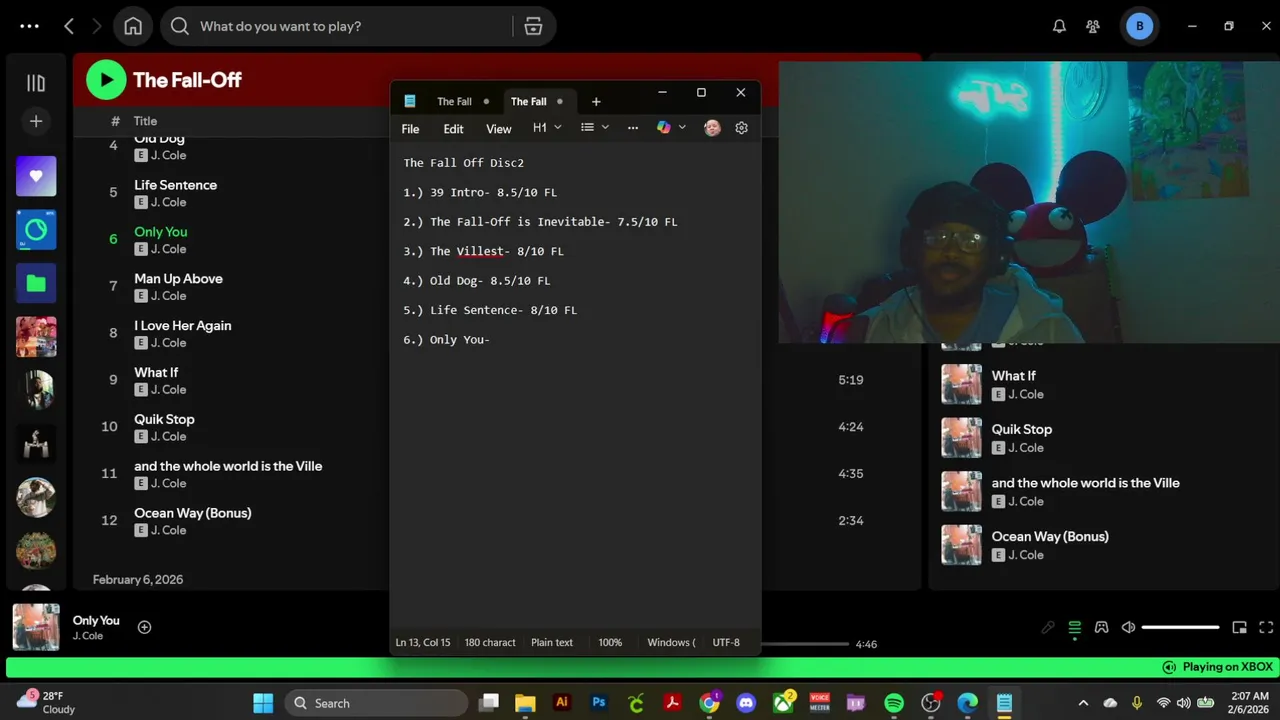The image size is (1280, 720).
Task: Open Notepad settings gear
Action: (741, 128)
